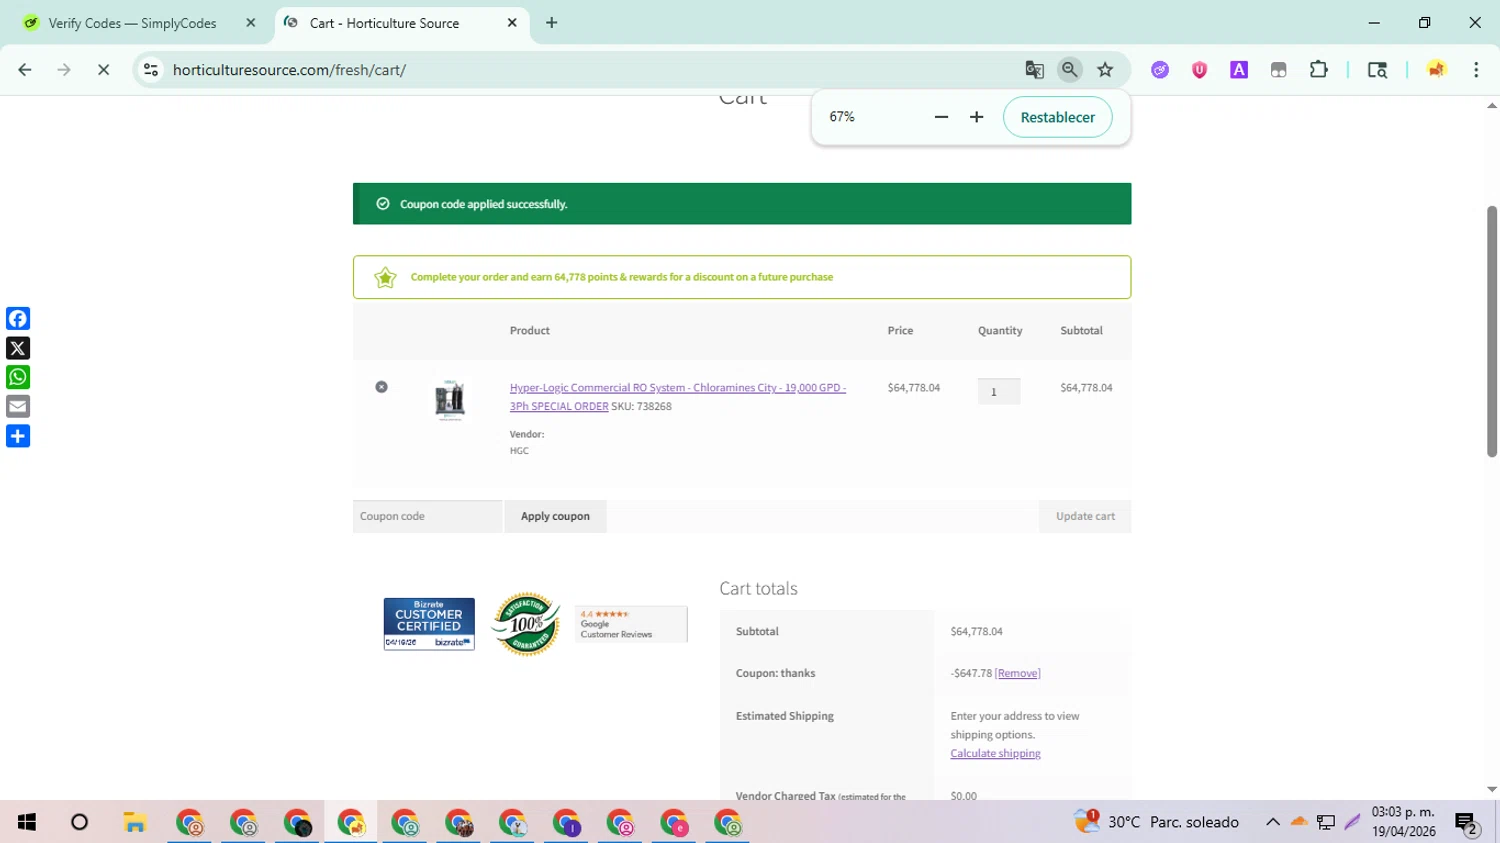Click the 'Product' column header
The image size is (1500, 843).
(x=530, y=330)
